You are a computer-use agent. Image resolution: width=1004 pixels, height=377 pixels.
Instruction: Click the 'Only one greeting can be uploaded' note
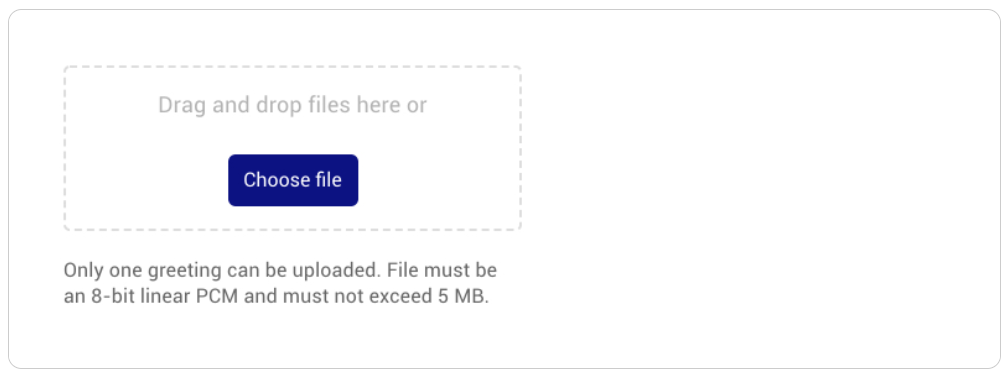coord(222,270)
